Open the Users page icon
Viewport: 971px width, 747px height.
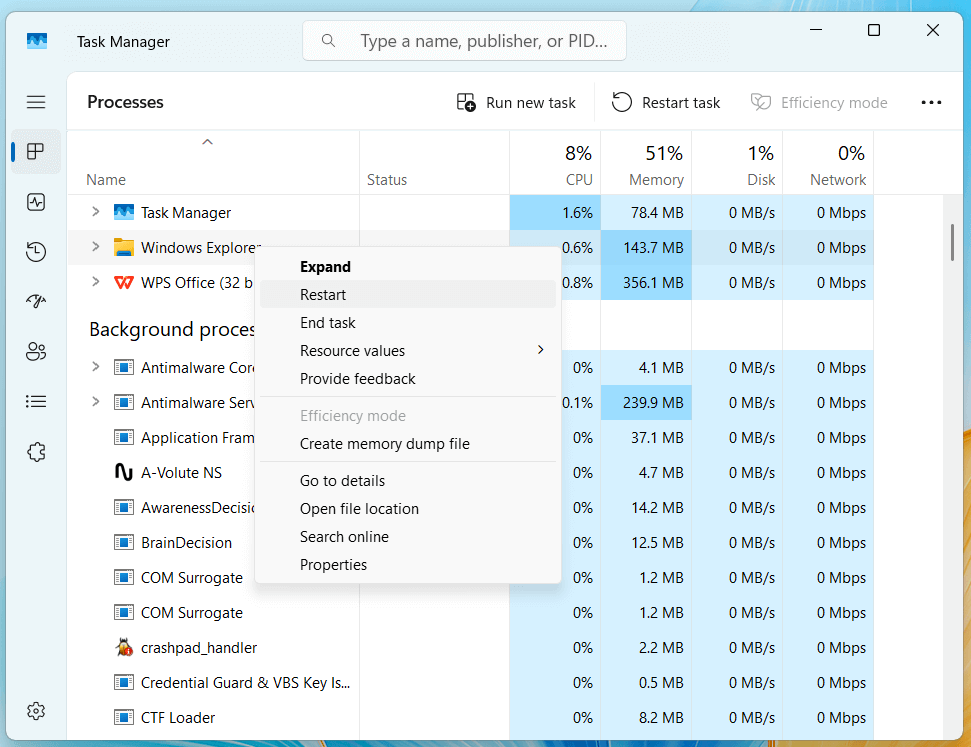[36, 352]
